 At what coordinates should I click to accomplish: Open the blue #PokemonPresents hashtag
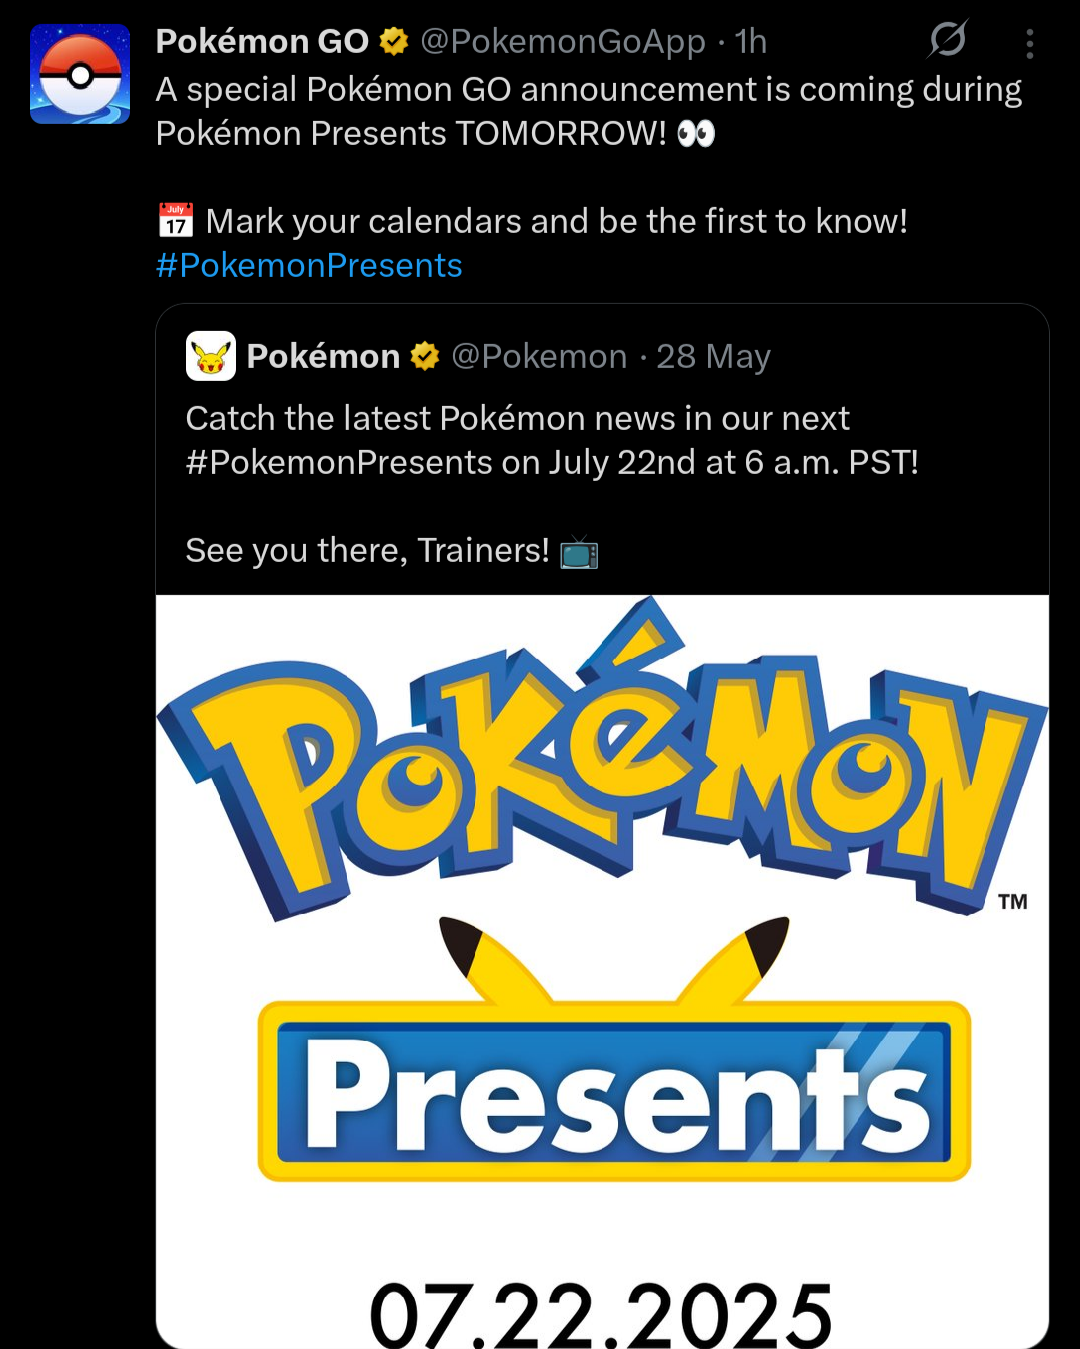pos(309,266)
